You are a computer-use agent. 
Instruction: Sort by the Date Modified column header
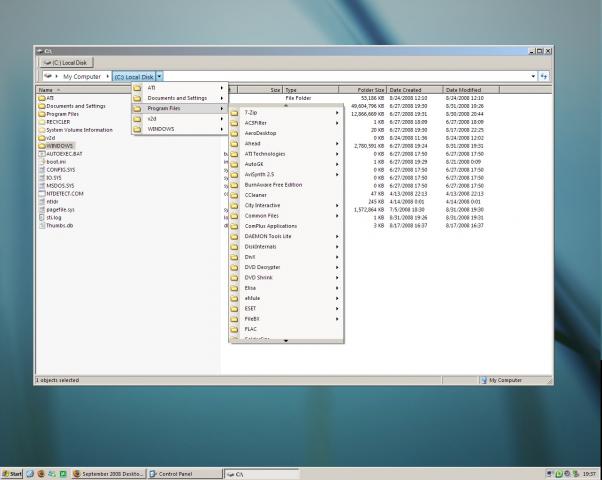point(471,90)
